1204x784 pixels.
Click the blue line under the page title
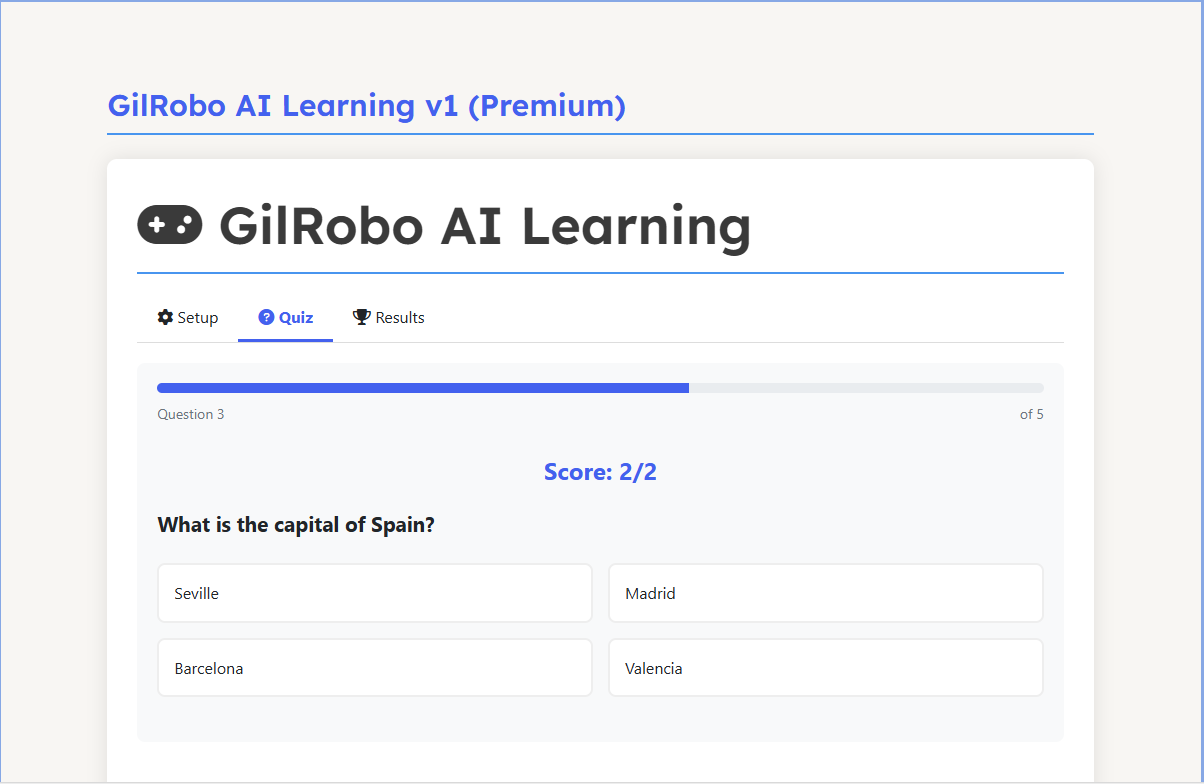point(600,134)
